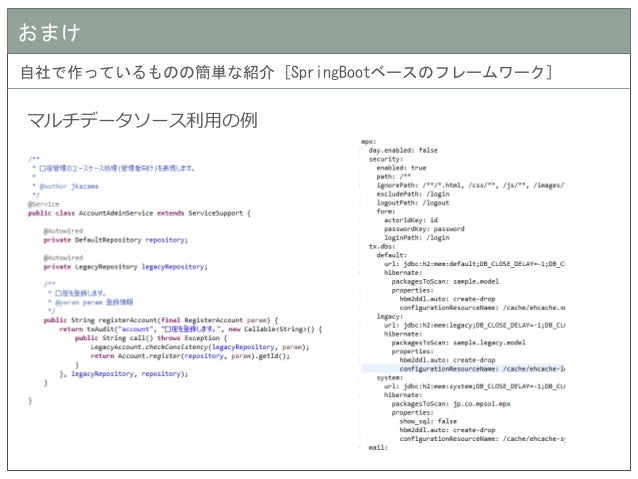Click the "legacy:" datasource key
The height and width of the screenshot is (479, 638).
click(x=390, y=317)
